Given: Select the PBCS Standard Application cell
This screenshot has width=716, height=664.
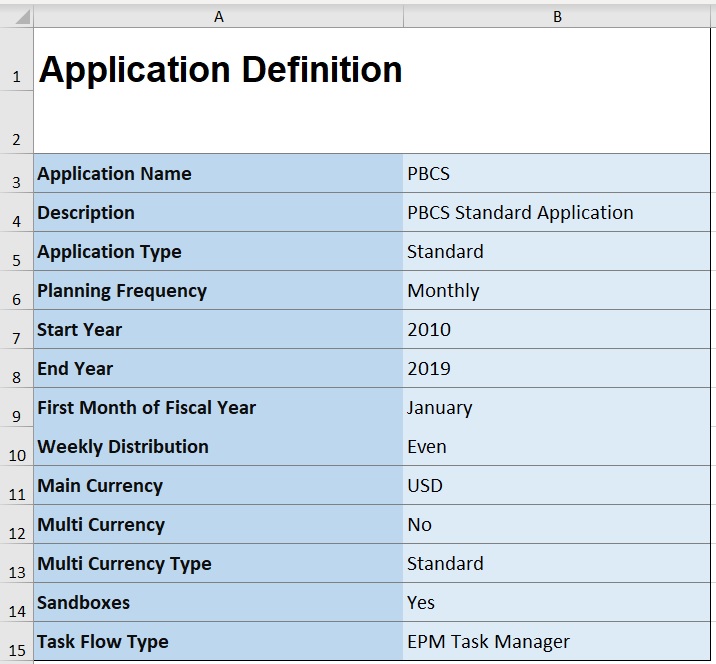Looking at the screenshot, I should (x=557, y=212).
